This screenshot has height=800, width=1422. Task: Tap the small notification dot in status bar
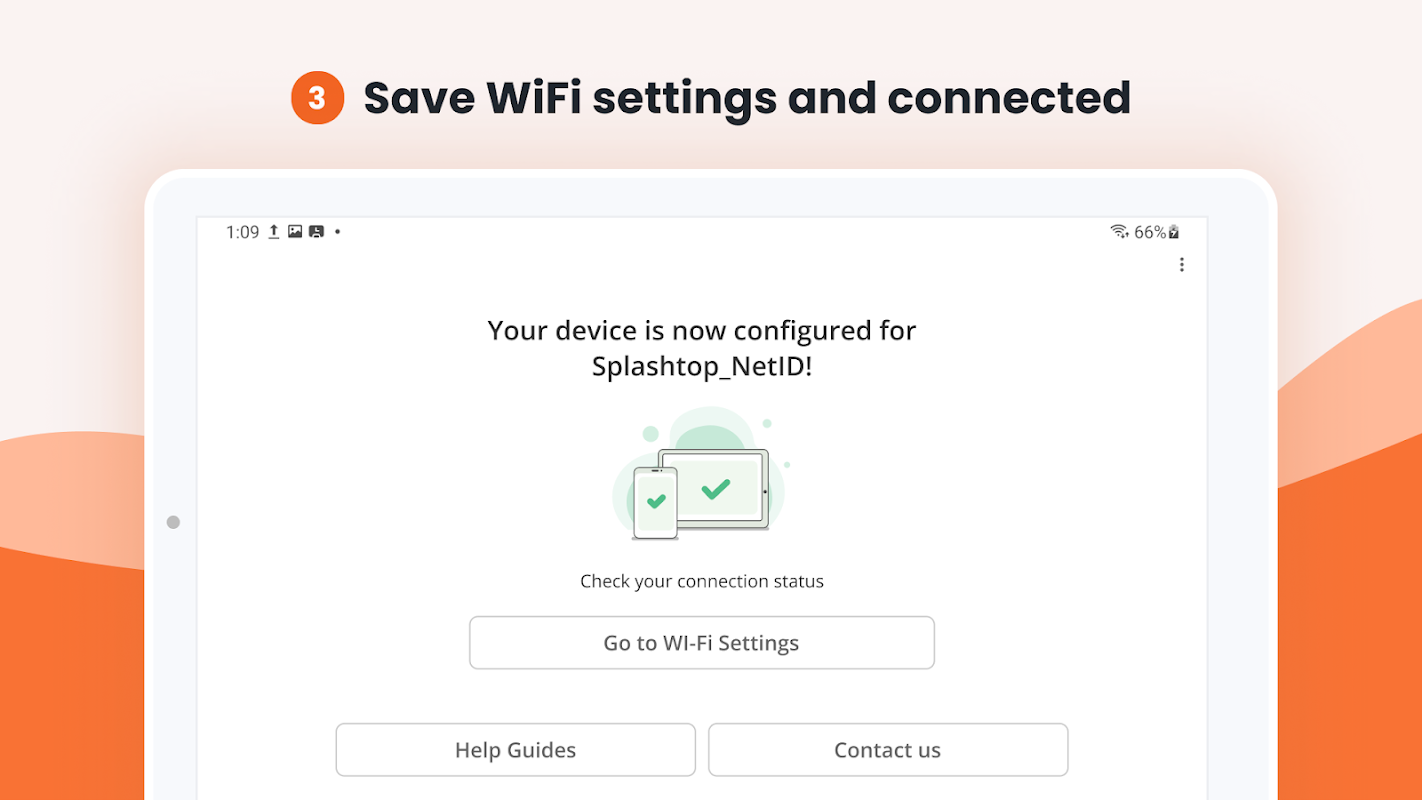[x=337, y=232]
